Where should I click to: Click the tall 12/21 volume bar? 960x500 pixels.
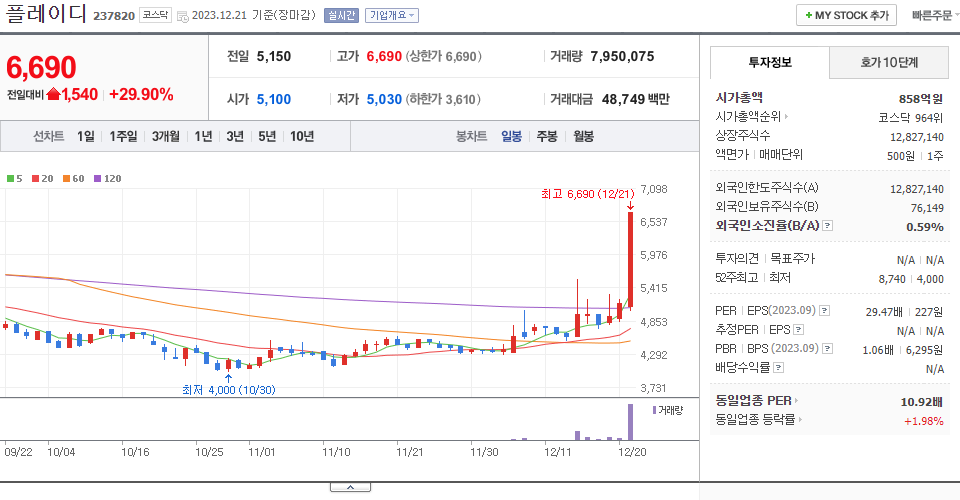pyautogui.click(x=630, y=422)
